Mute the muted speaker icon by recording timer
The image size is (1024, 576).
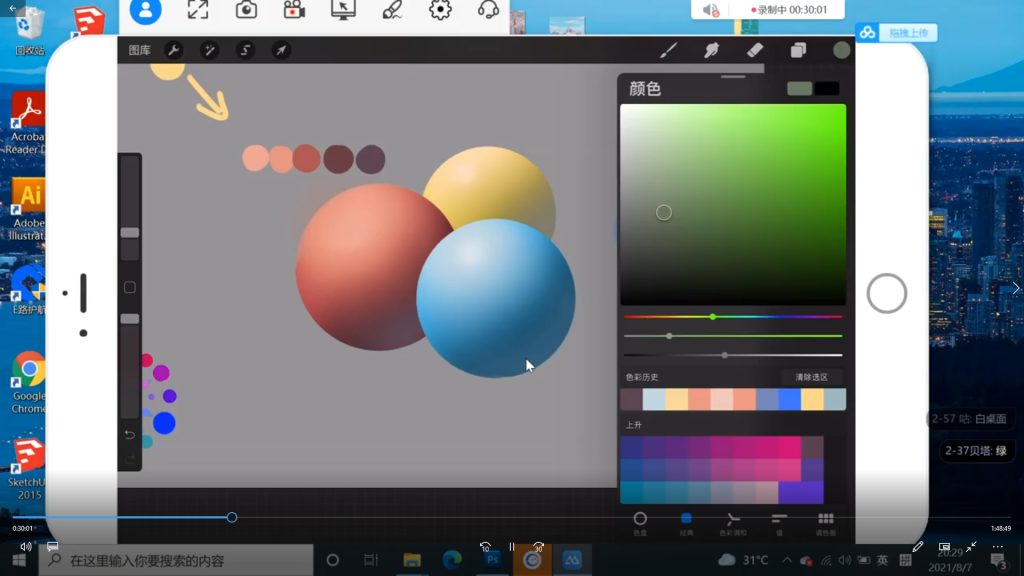711,10
